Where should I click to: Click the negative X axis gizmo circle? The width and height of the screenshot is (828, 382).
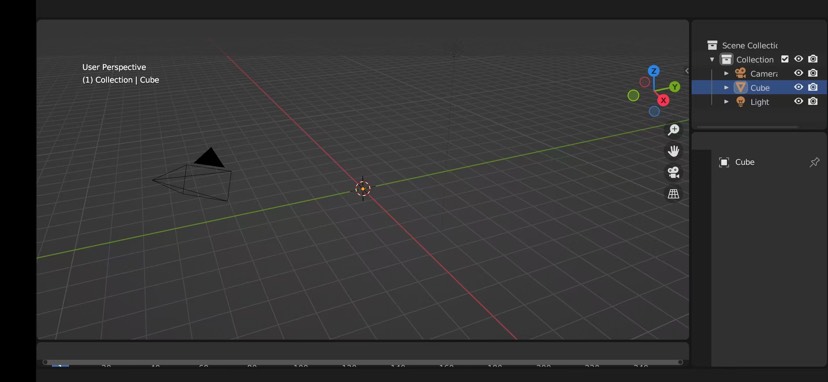tap(645, 82)
